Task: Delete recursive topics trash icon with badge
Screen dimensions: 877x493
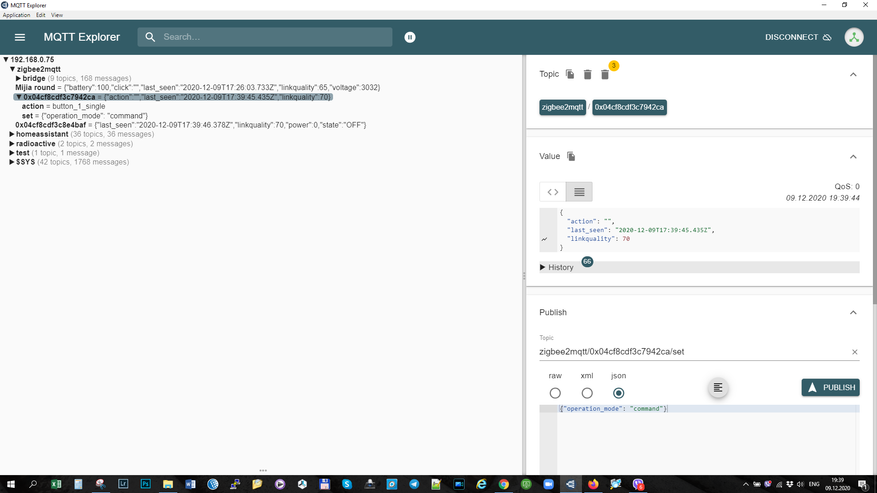Action: click(x=605, y=74)
